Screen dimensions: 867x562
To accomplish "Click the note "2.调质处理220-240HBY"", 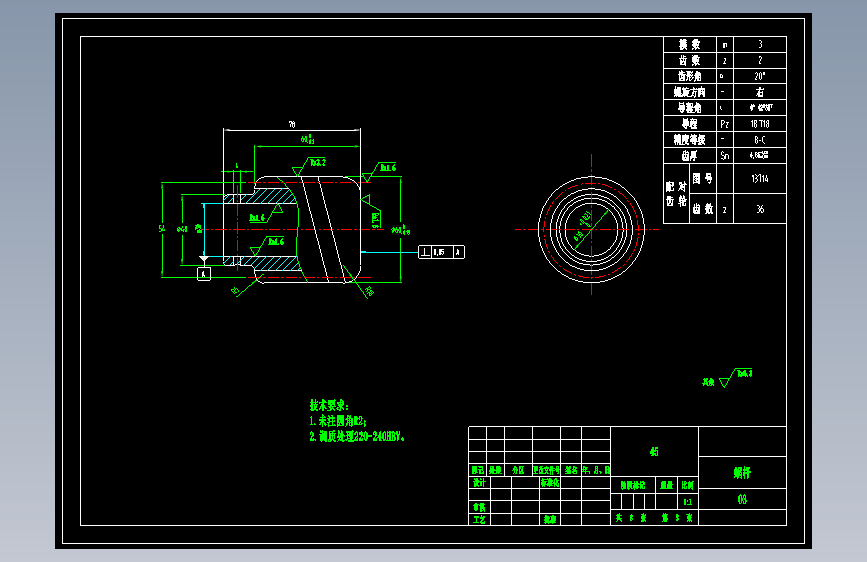I will coord(357,436).
